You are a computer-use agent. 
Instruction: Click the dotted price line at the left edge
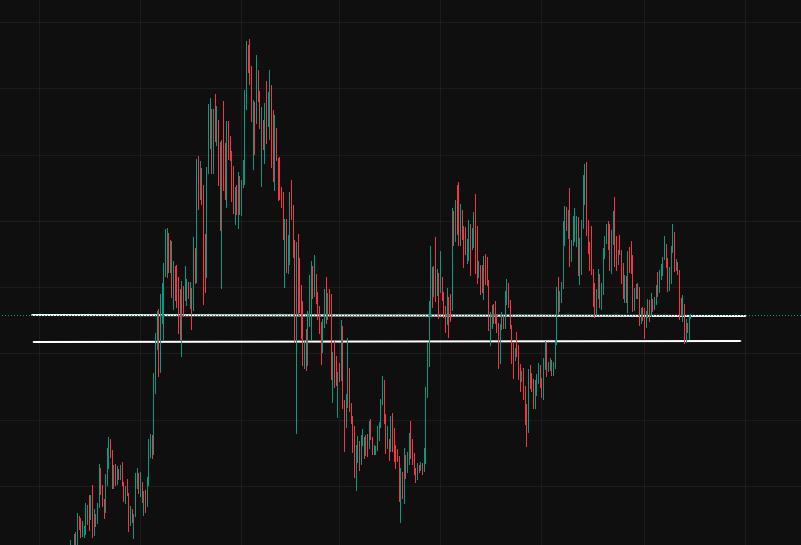14,315
